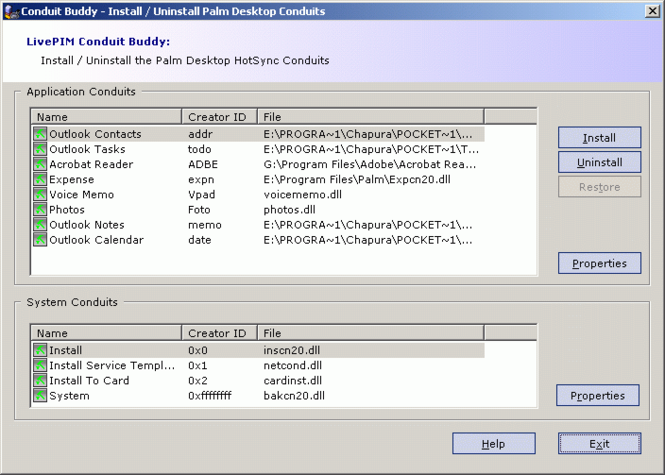Click the 0xffffffff creator ID cell
This screenshot has height=475, width=665.
tap(210, 396)
